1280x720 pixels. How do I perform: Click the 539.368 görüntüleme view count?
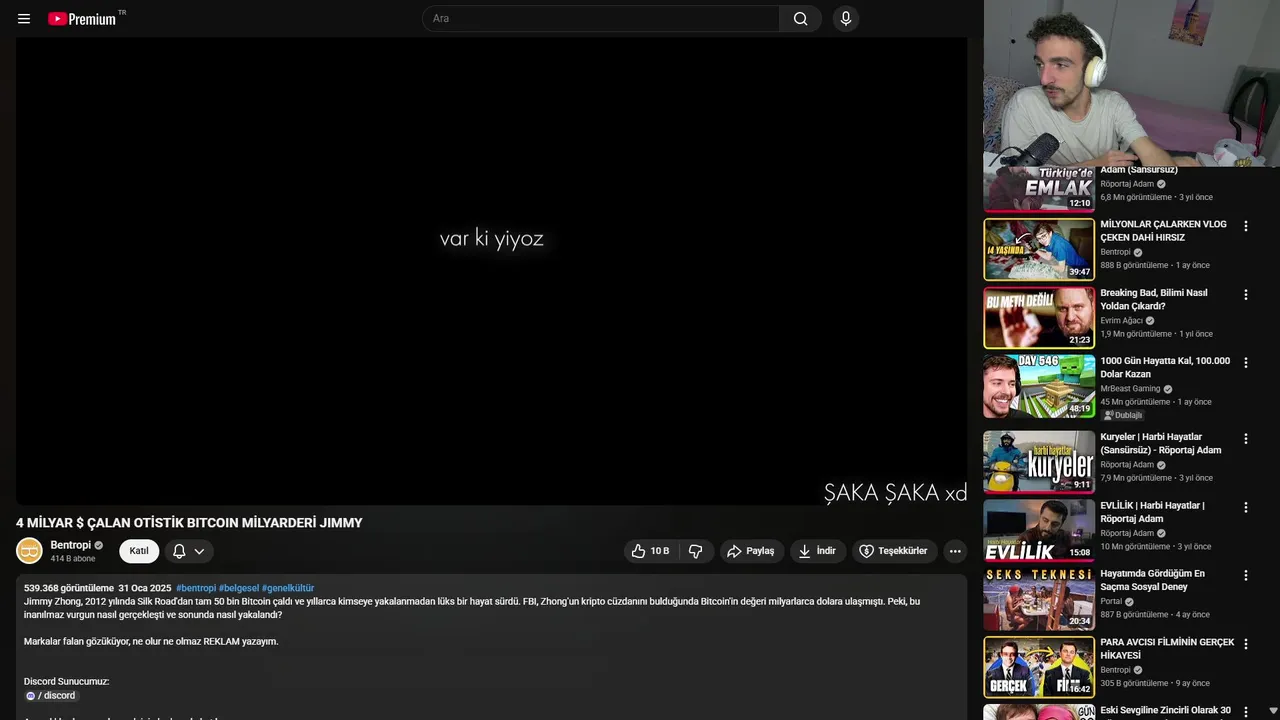pyautogui.click(x=69, y=588)
